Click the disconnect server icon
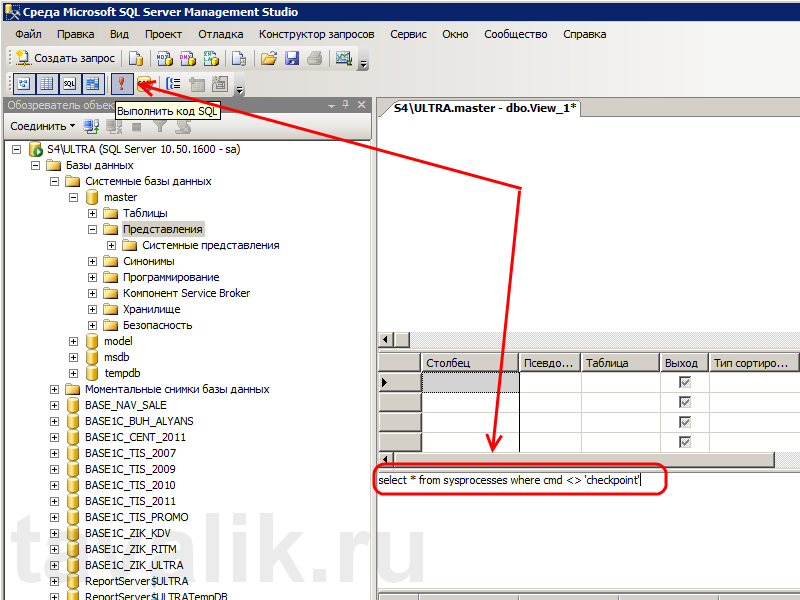The height and width of the screenshot is (600, 800). 114,126
